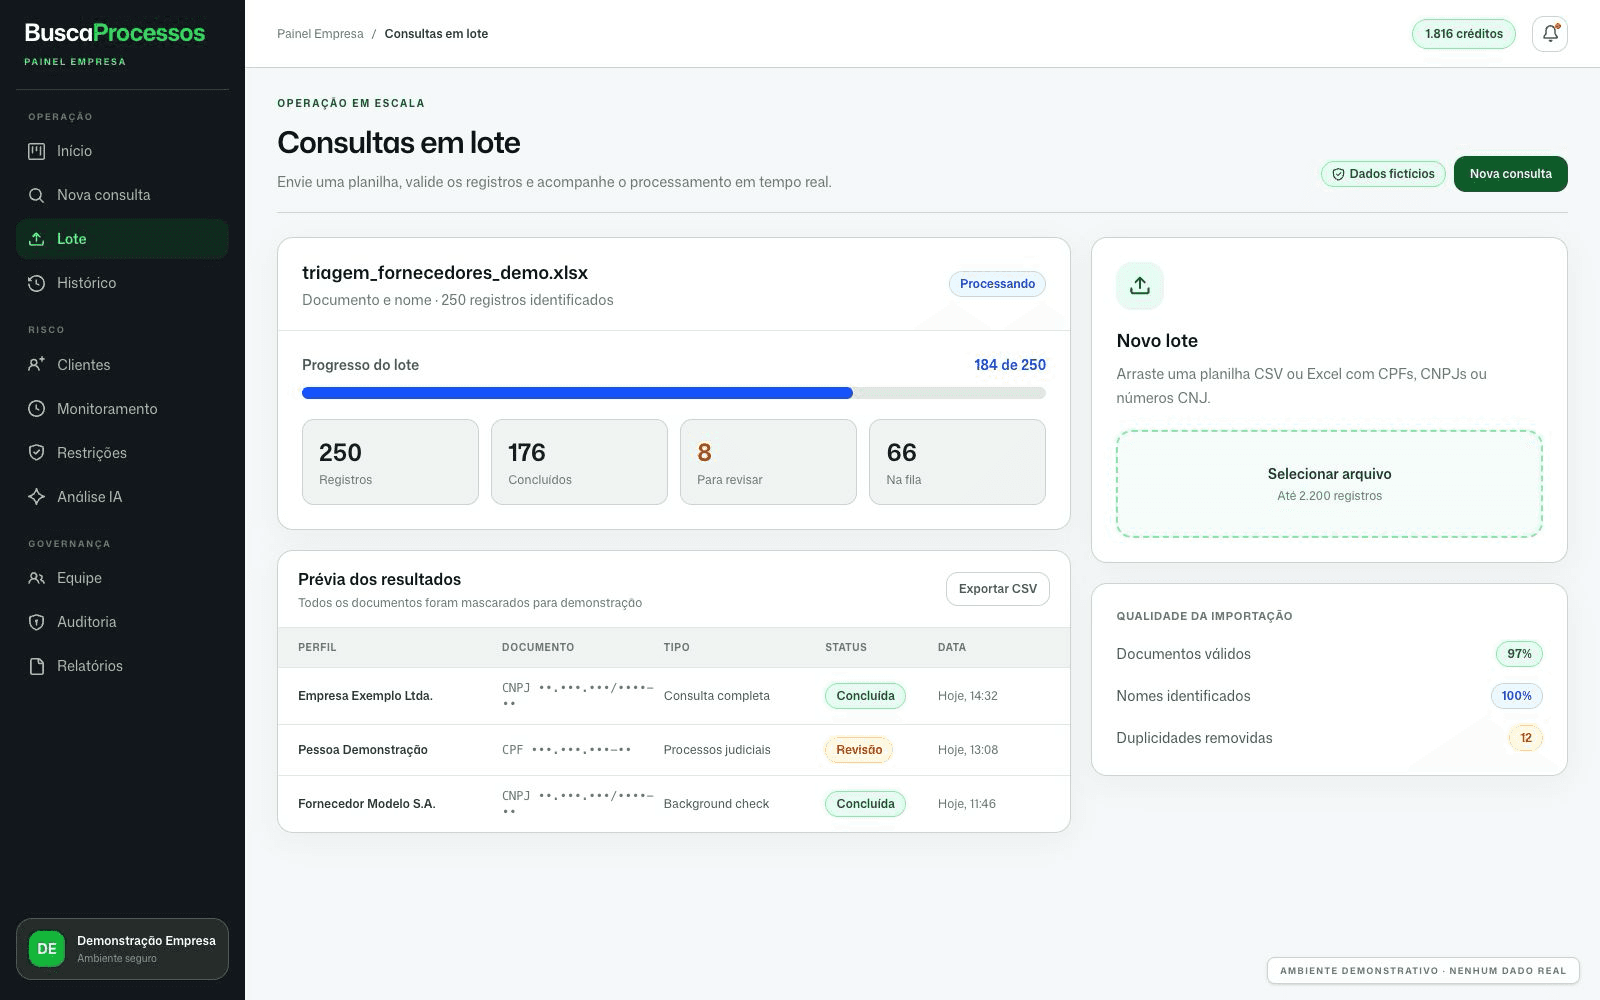Click the Revisão status badge
The image size is (1600, 1000).
[859, 750]
